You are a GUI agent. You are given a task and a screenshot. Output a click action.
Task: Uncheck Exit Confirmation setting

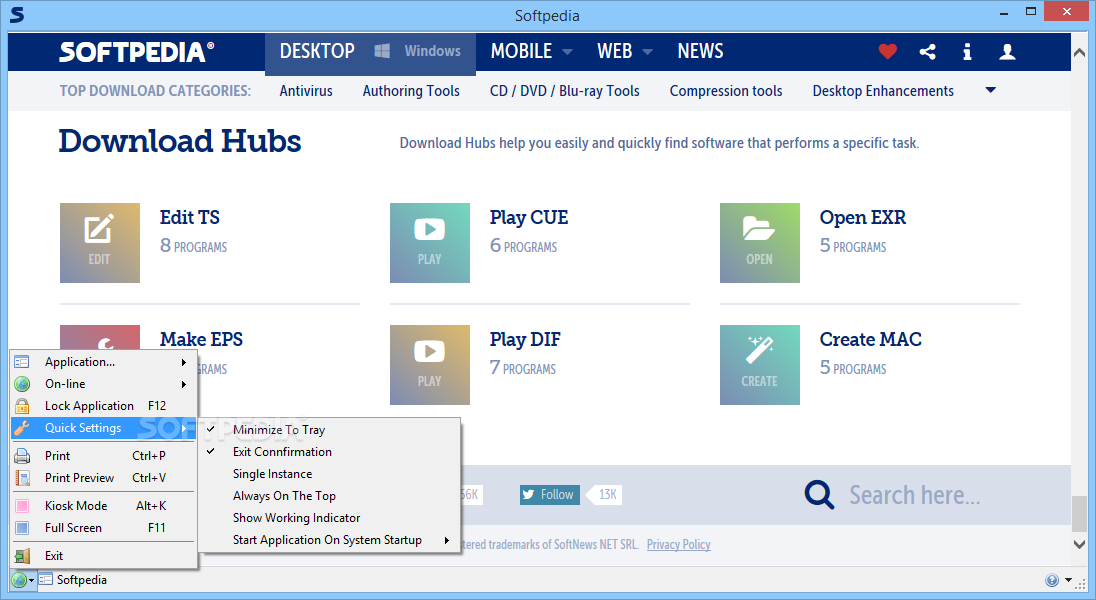tap(282, 452)
